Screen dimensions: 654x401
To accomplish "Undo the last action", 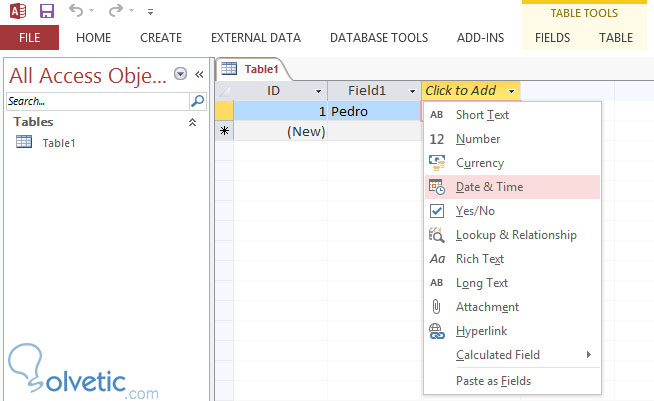I will [76, 10].
